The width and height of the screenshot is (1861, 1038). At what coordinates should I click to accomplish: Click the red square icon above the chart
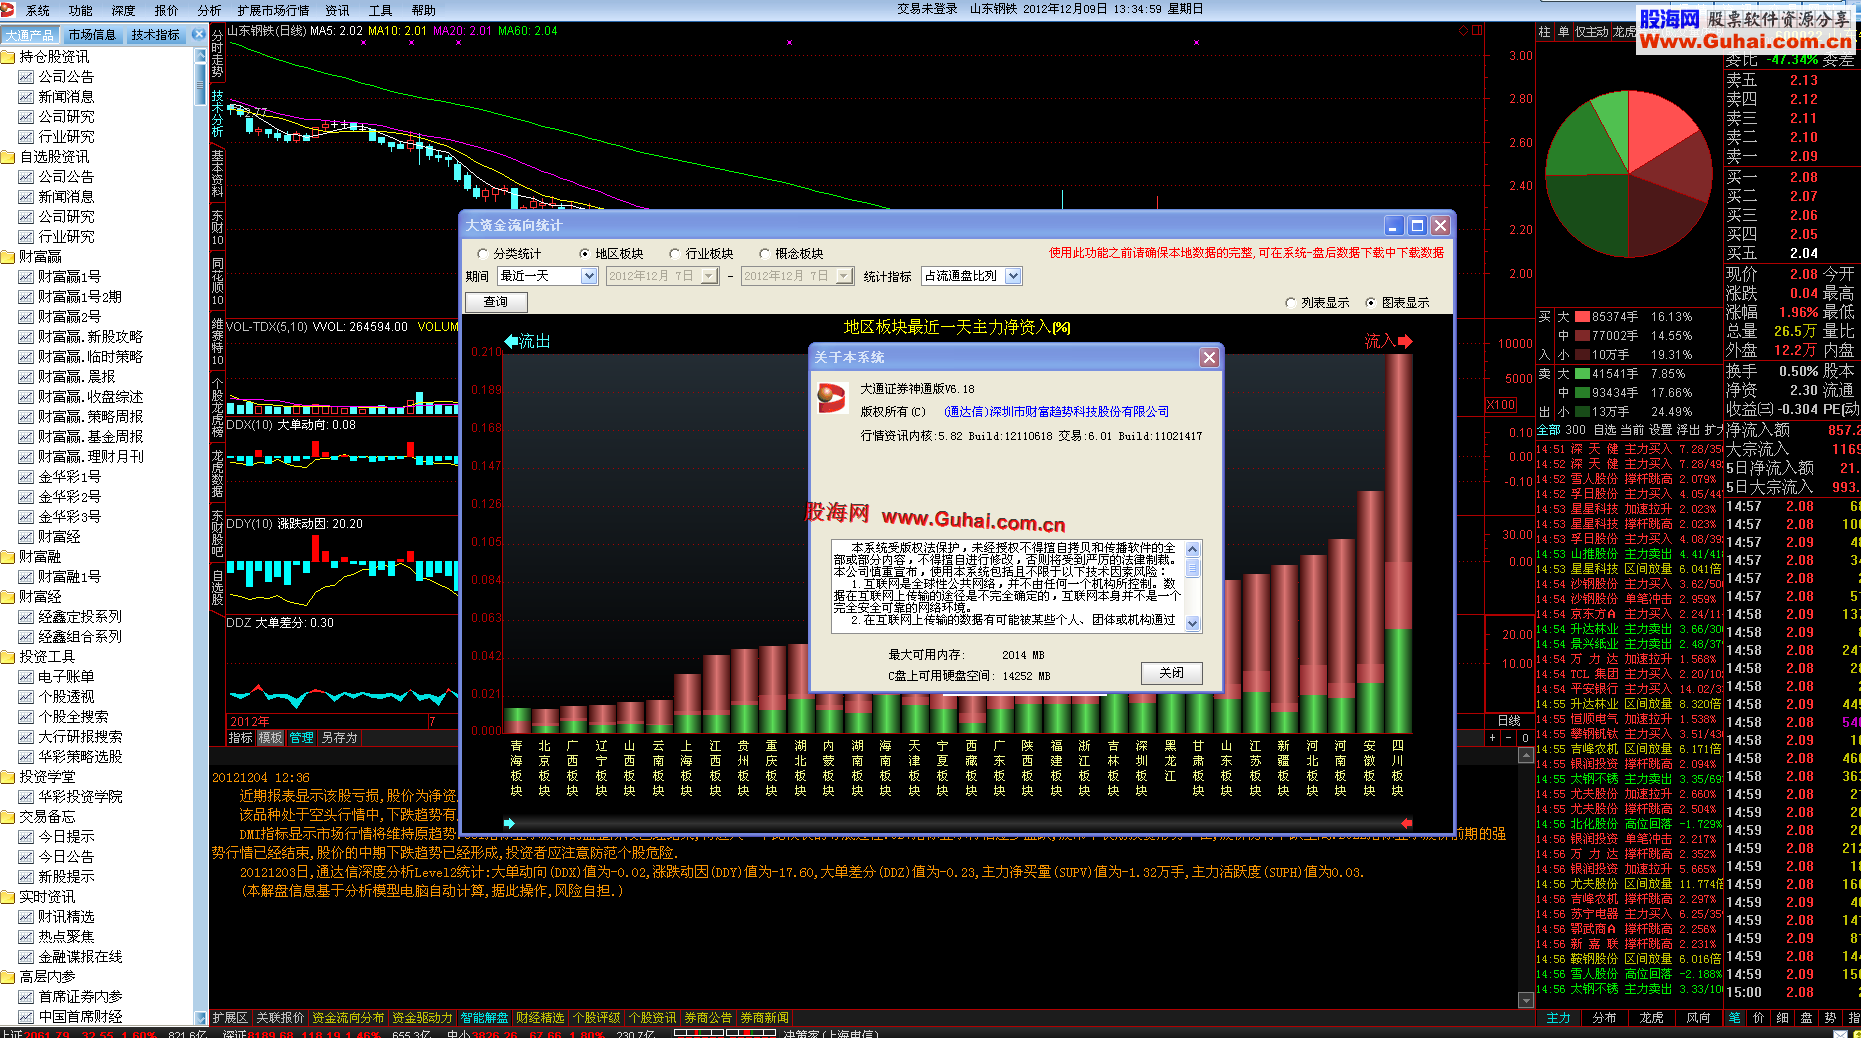coord(1477,31)
